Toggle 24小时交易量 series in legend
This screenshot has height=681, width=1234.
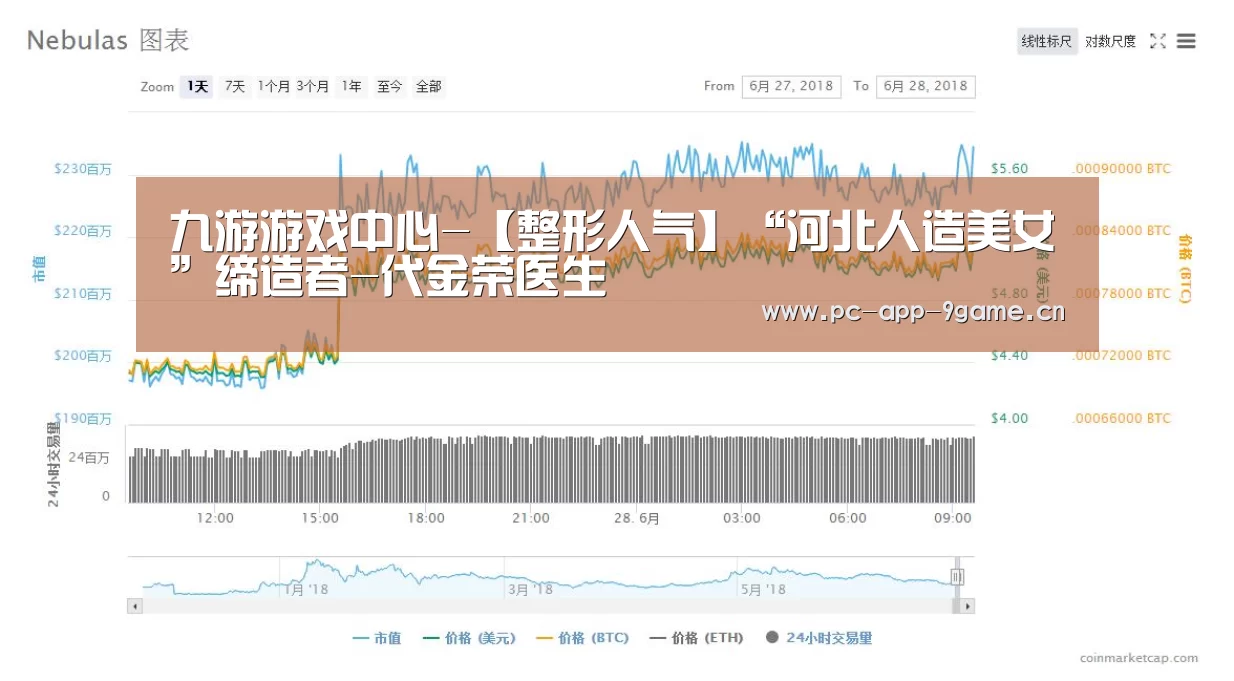pyautogui.click(x=819, y=637)
